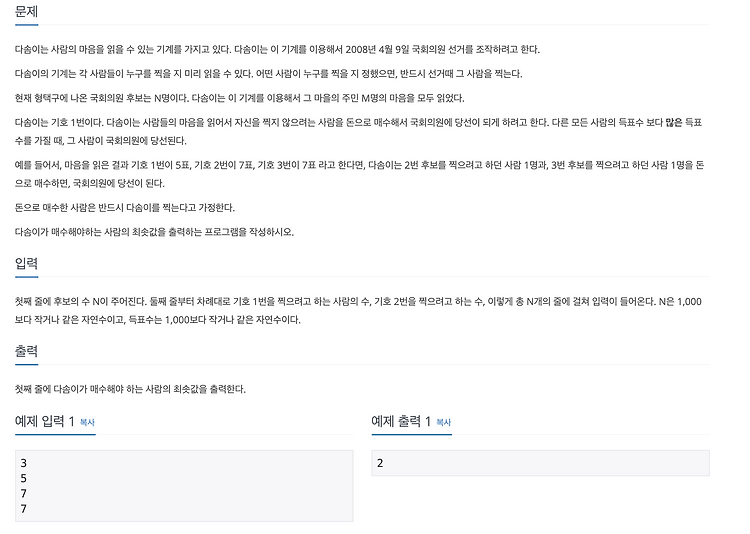
Task: Click the bold word 많은 in description
Action: click(674, 122)
